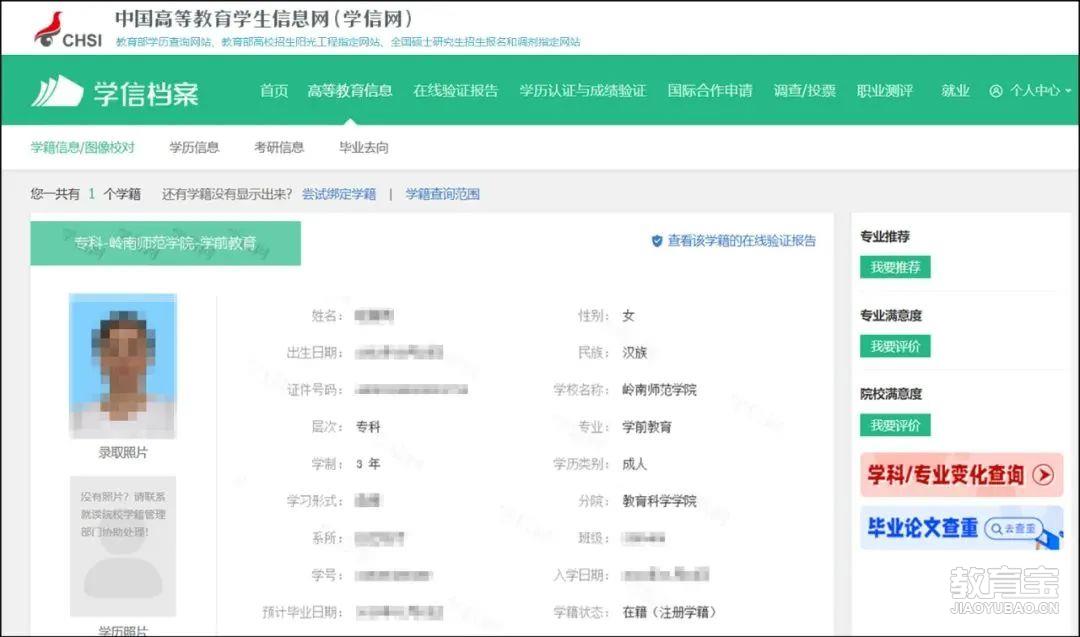Switch to 学籍信息/图像校对 tab
1080x637 pixels.
(x=83, y=147)
